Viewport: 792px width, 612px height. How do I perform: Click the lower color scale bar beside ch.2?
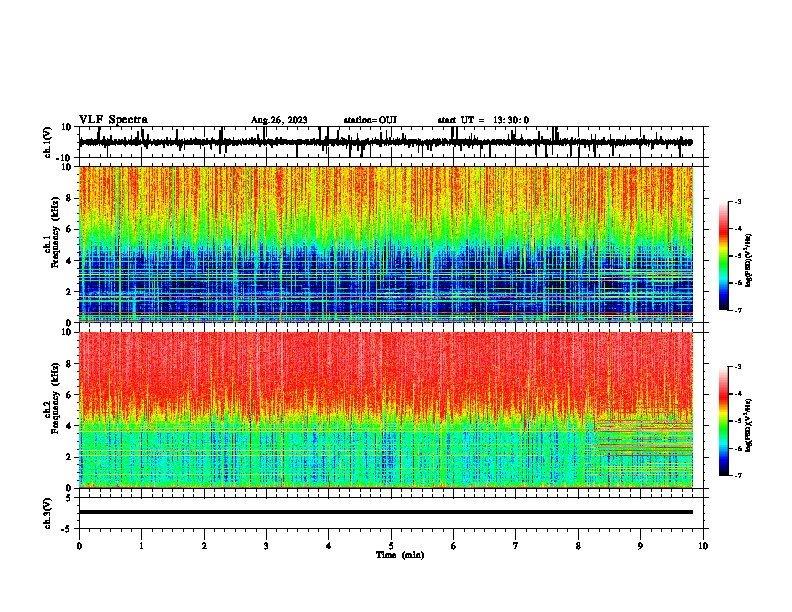724,421
